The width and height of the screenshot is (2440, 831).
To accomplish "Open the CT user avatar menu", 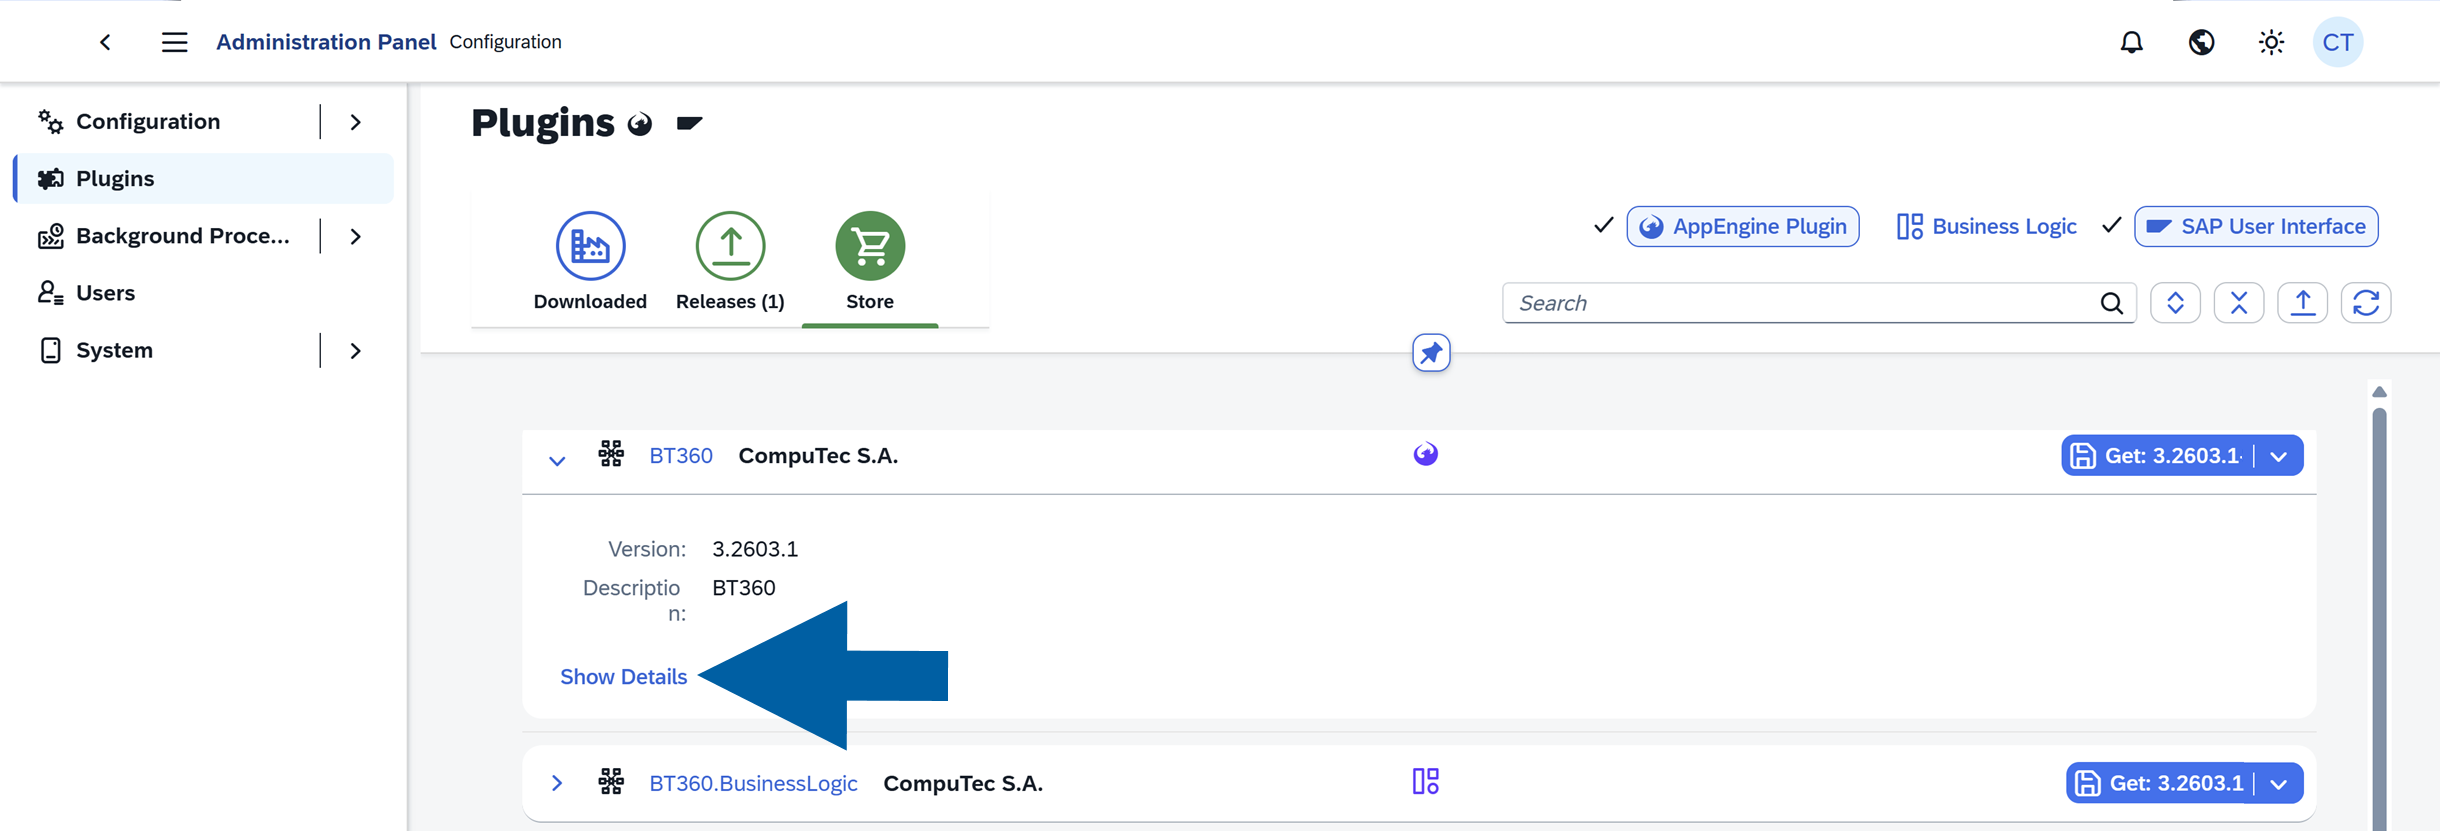I will click(x=2337, y=42).
